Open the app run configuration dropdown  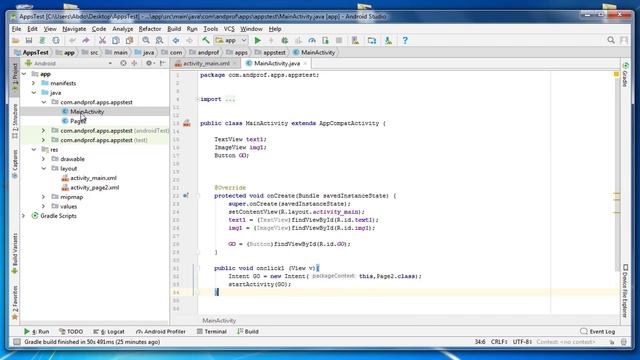pyautogui.click(x=231, y=40)
